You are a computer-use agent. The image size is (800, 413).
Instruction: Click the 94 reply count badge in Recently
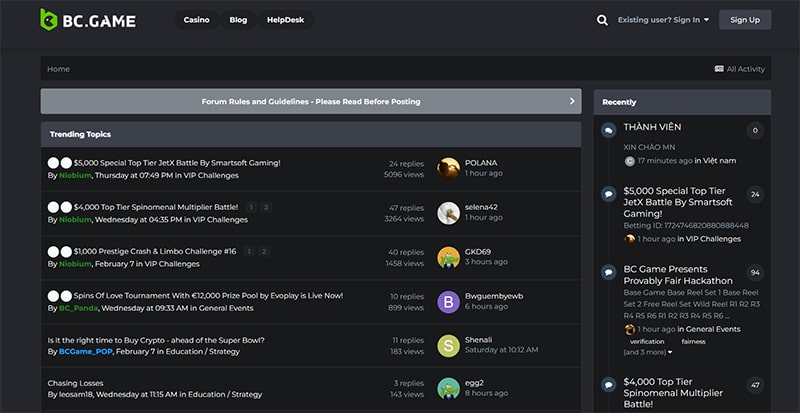point(755,273)
